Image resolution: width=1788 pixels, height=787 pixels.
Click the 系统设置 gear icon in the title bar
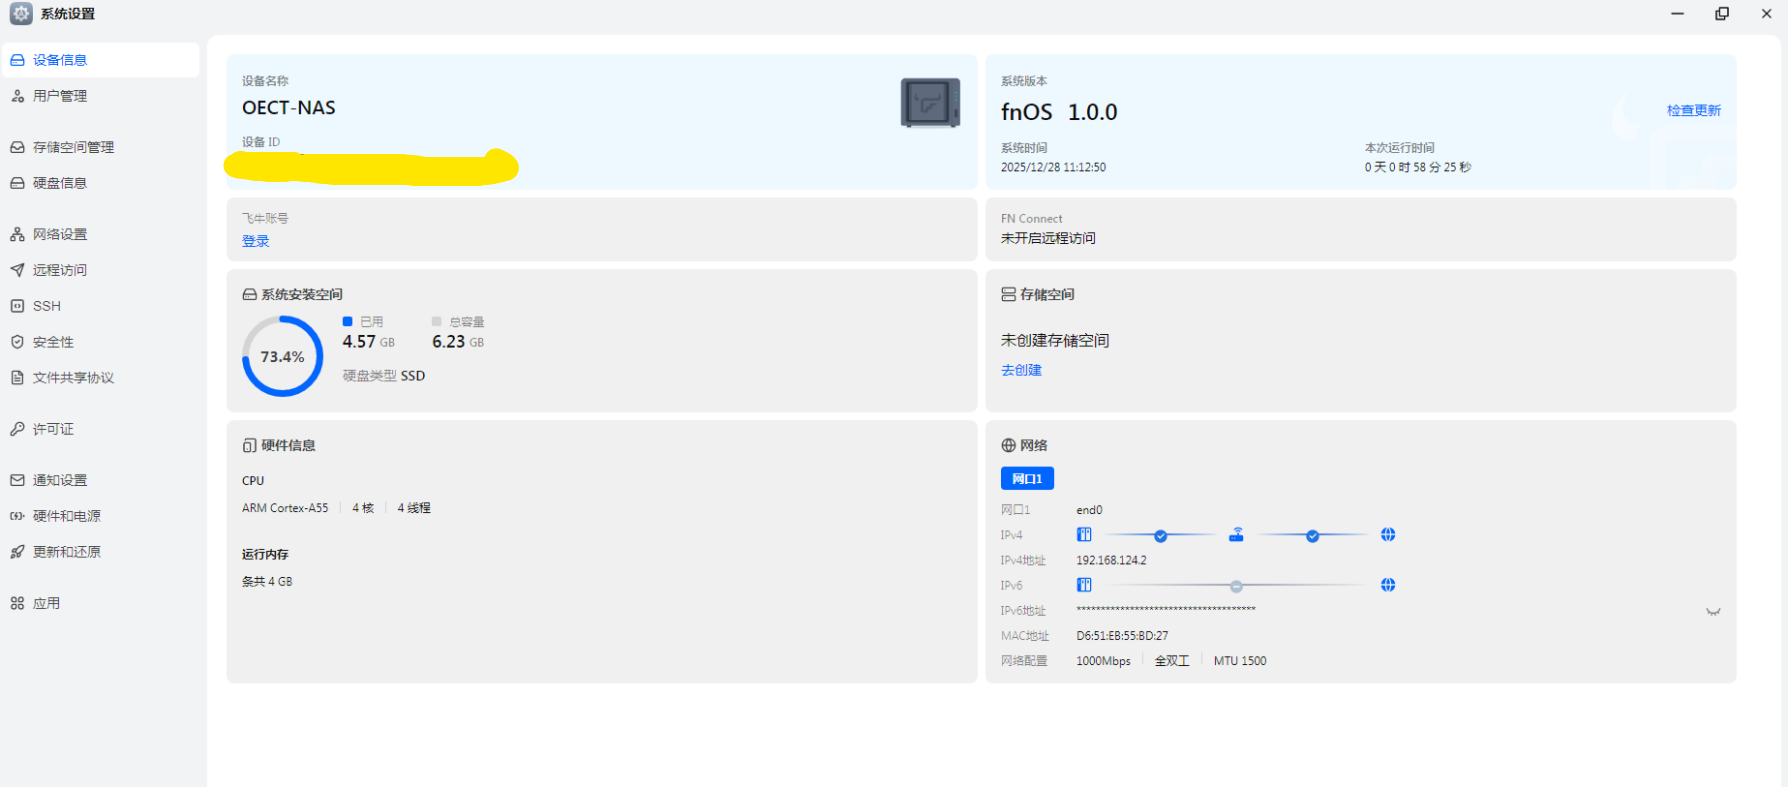(x=21, y=14)
